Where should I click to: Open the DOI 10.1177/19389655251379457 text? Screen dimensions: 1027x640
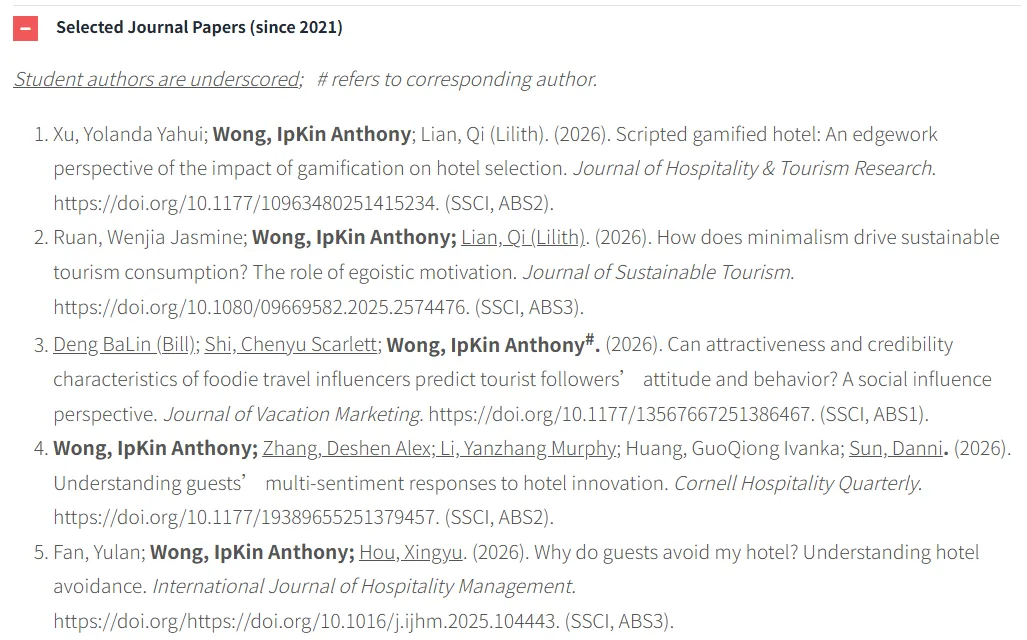click(x=246, y=518)
